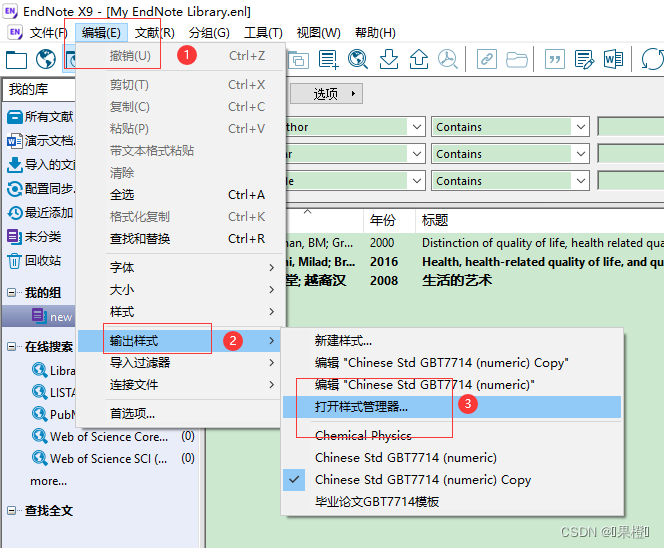The height and width of the screenshot is (548, 664).
Task: Choose 查找和替换 Find and Replace
Action: coord(181,239)
